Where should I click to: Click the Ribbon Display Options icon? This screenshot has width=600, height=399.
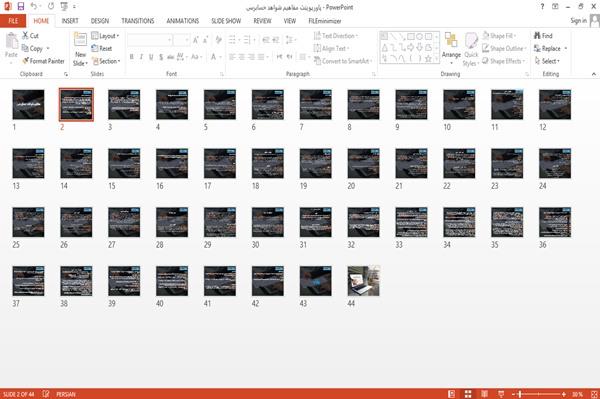coord(555,7)
